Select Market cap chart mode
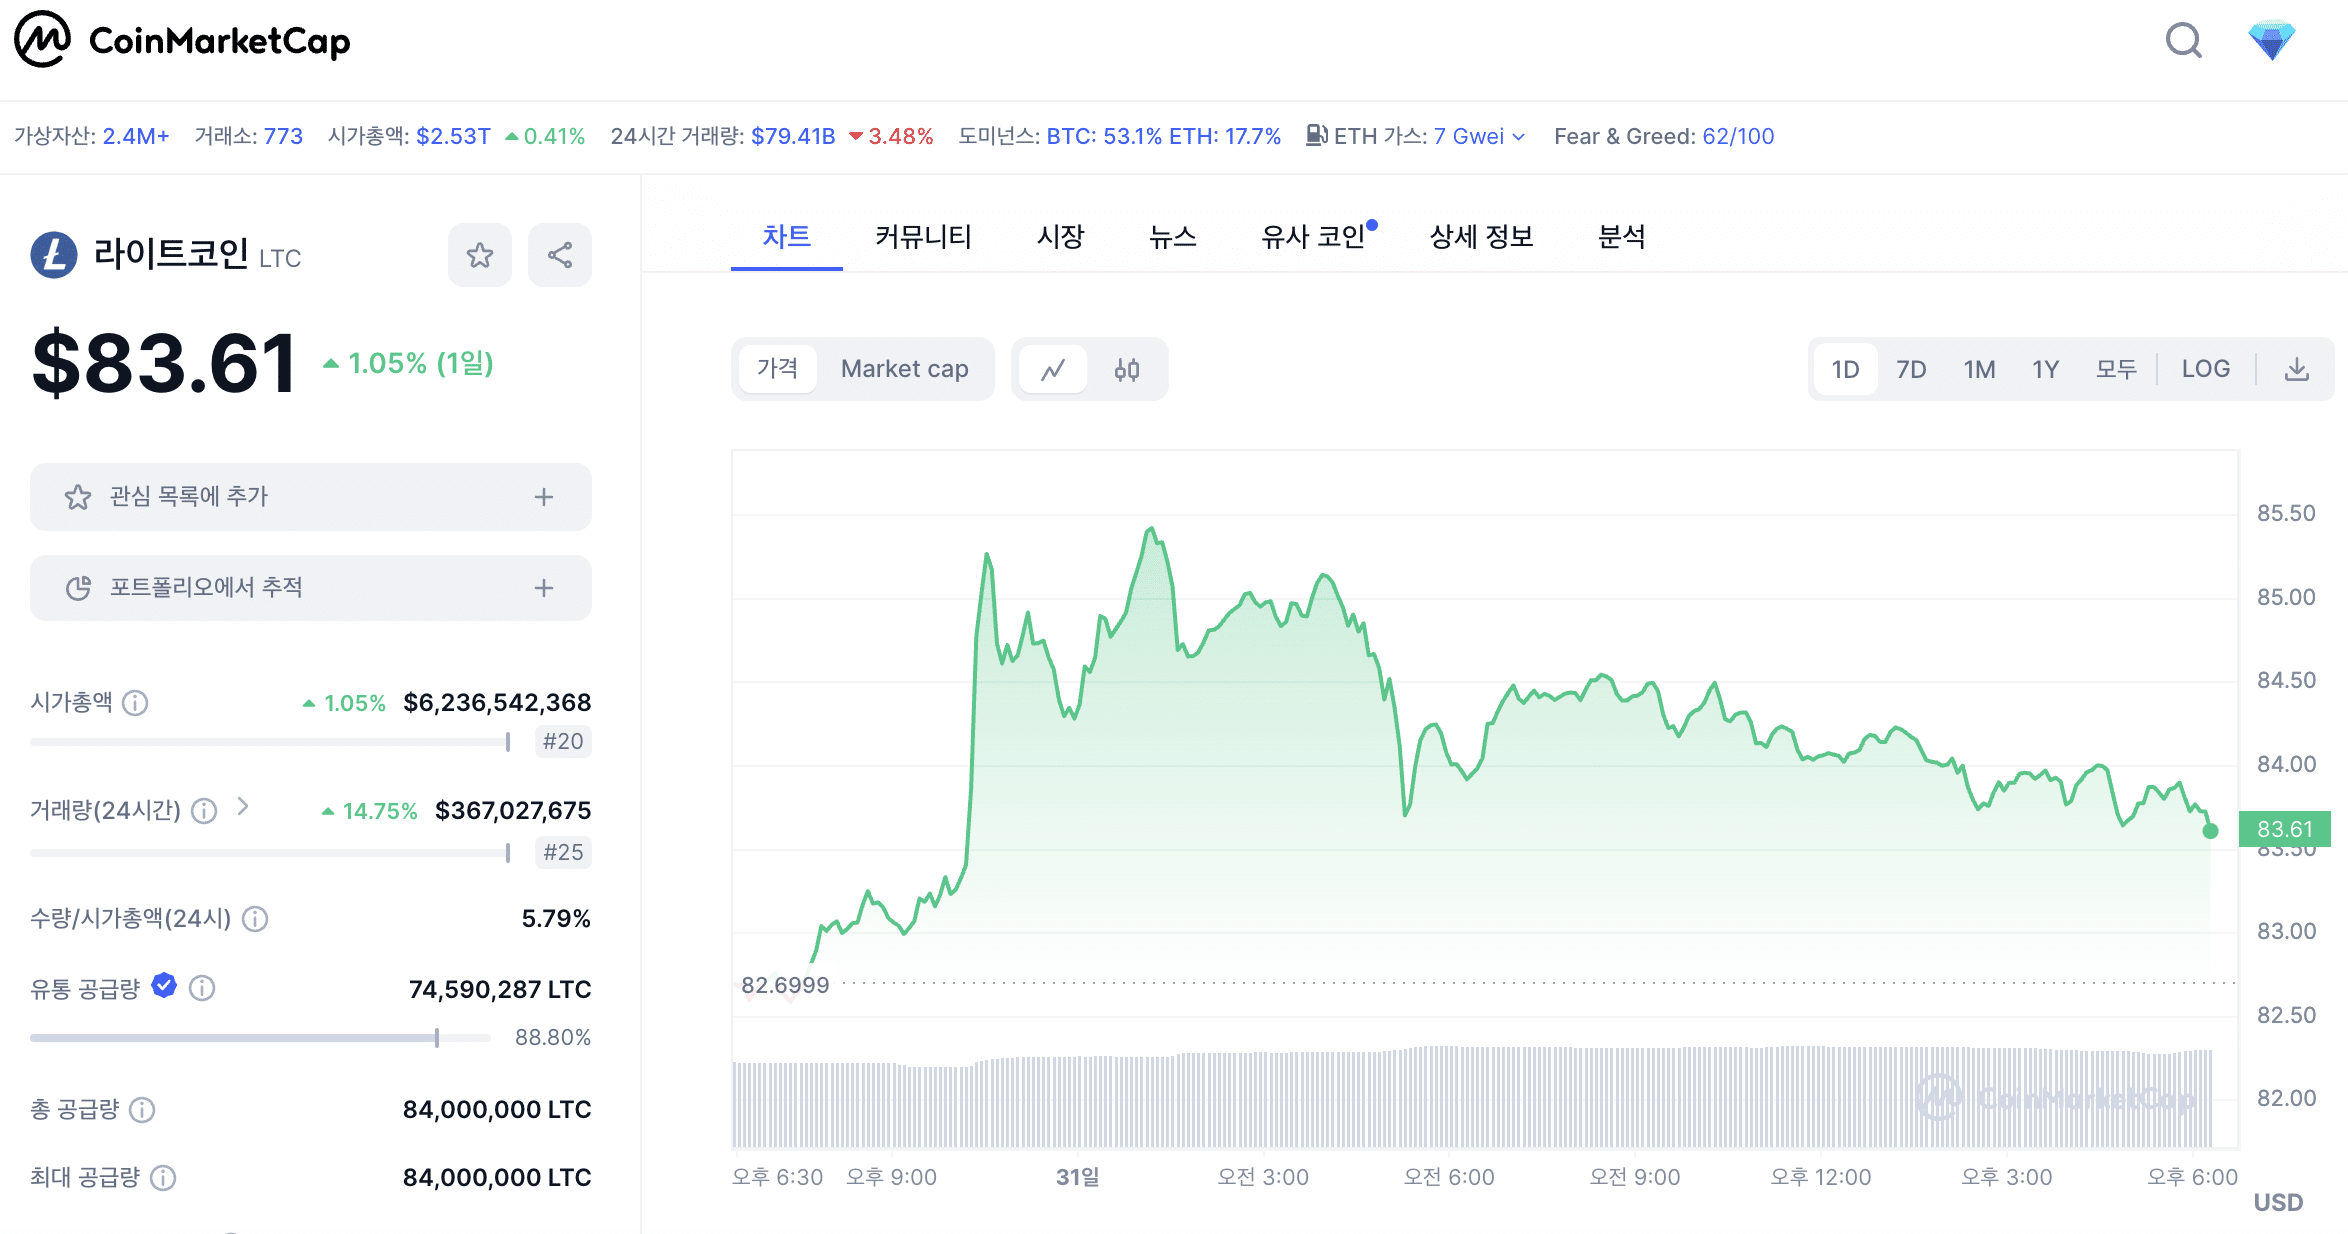The width and height of the screenshot is (2348, 1234). pyautogui.click(x=904, y=369)
